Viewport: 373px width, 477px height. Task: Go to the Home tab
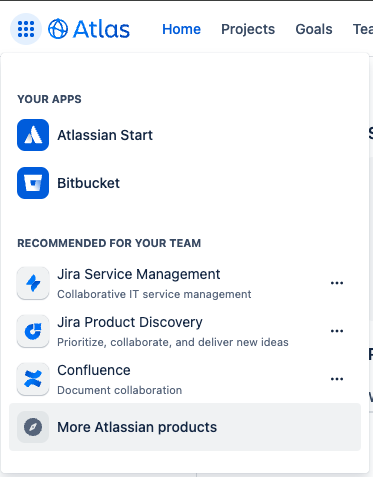[x=181, y=29]
